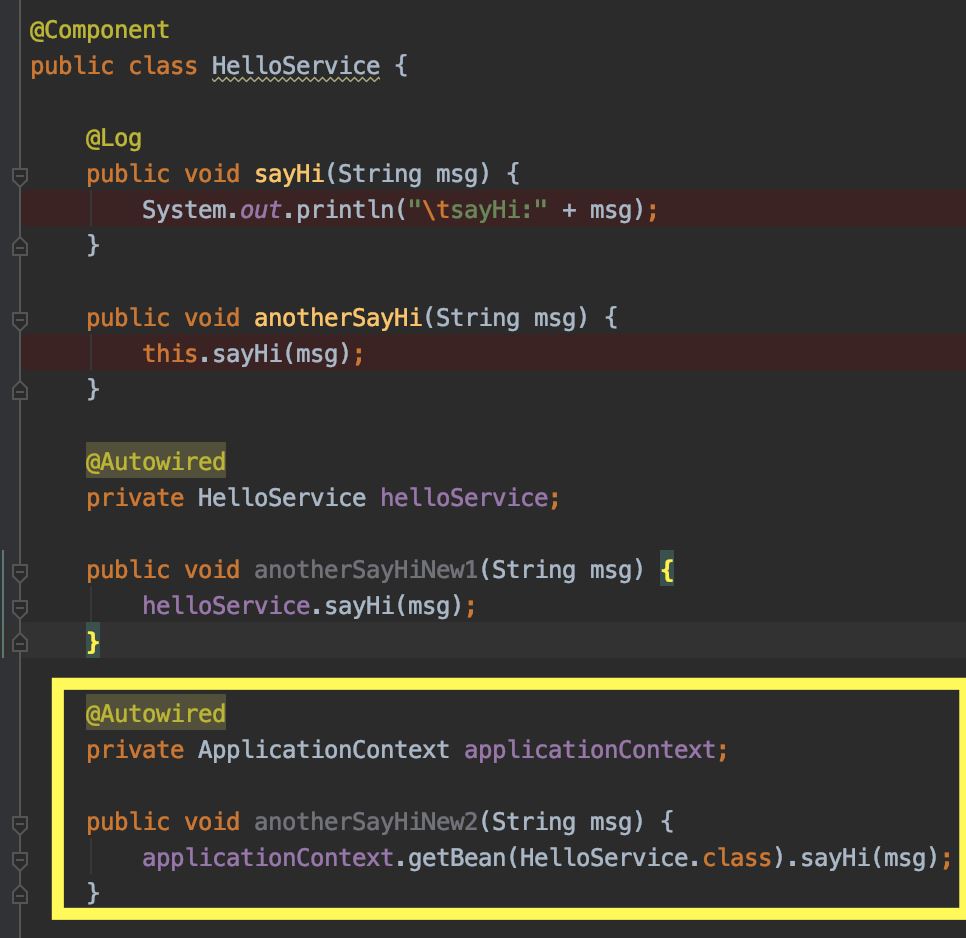Click fold marker beside applicationContext.getBean line
Viewport: 966px width, 938px height.
[20, 860]
